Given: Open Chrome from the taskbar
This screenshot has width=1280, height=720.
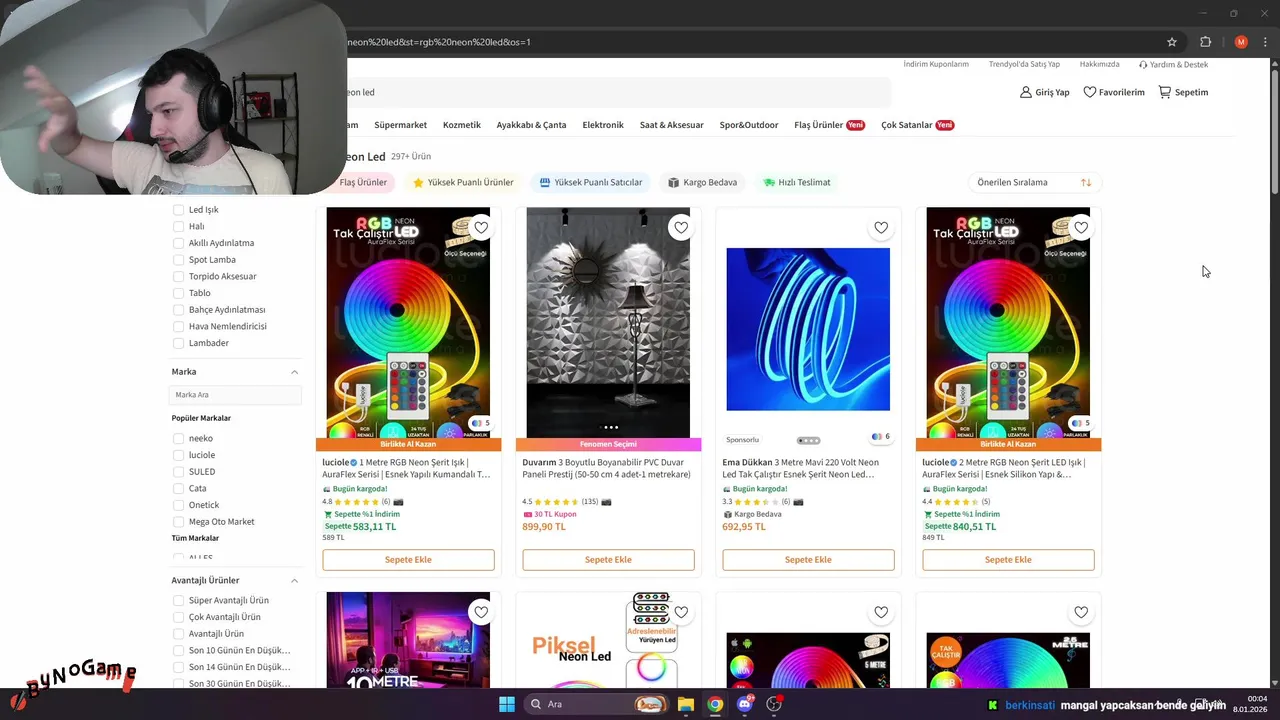Looking at the screenshot, I should (x=715, y=704).
